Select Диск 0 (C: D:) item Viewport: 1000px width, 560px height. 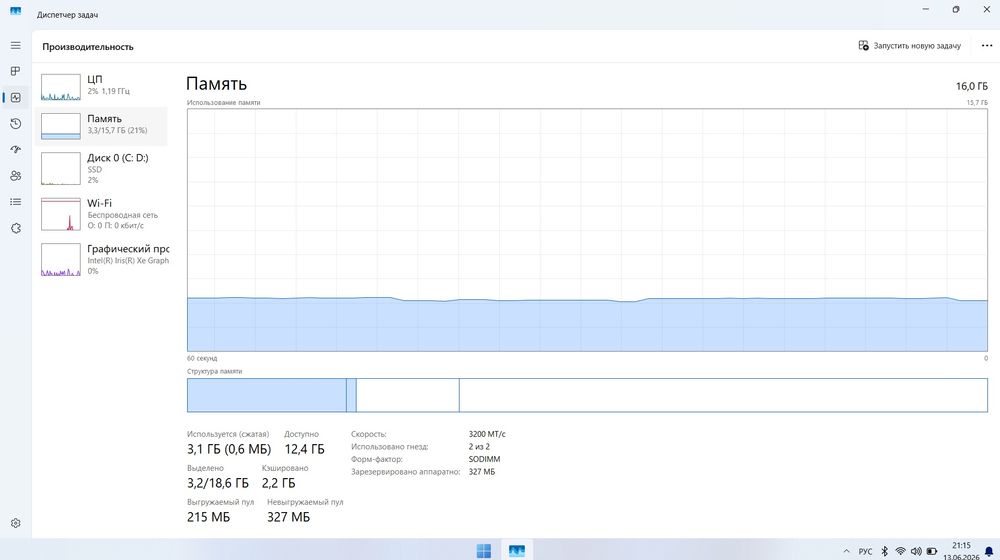pyautogui.click(x=102, y=168)
